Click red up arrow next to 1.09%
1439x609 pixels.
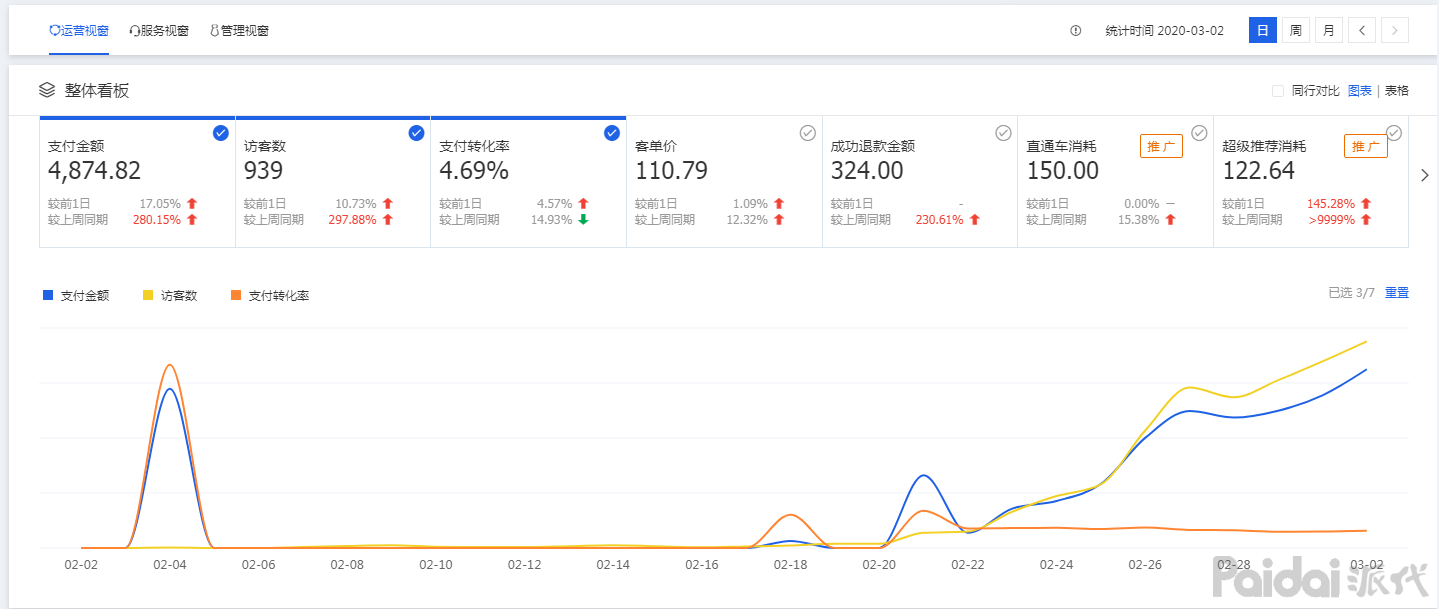pyautogui.click(x=779, y=204)
